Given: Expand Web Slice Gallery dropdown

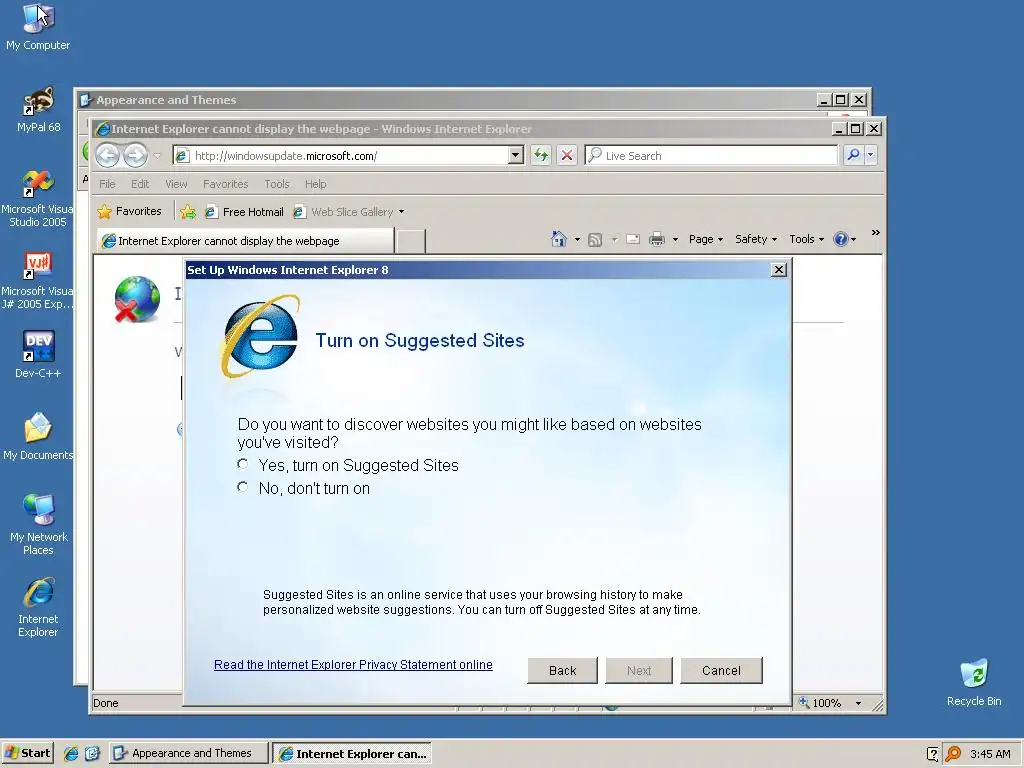Looking at the screenshot, I should pos(401,212).
